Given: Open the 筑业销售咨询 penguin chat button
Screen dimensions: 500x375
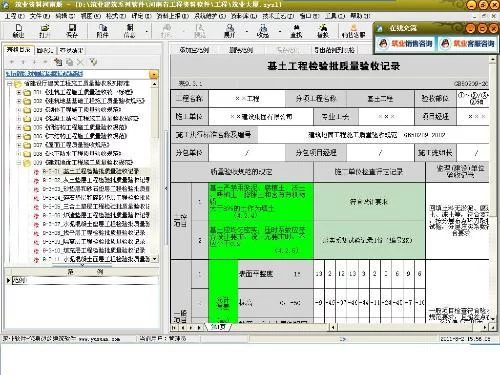Looking at the screenshot, I should tap(405, 44).
